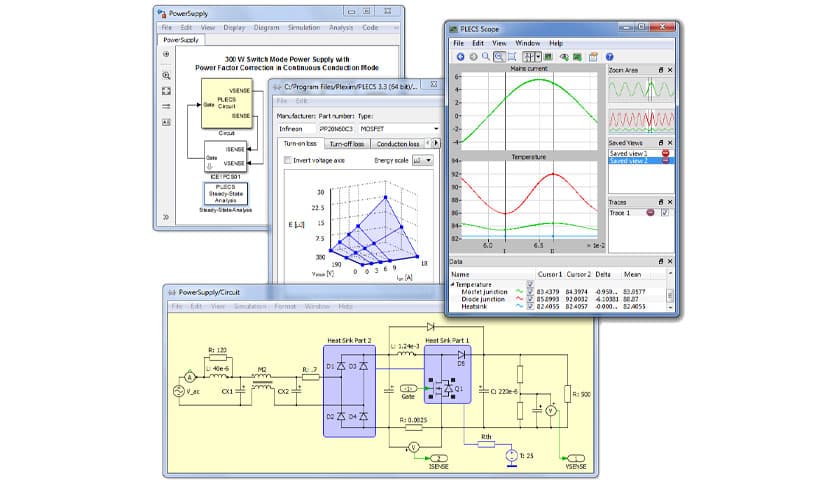Collapse the Temperature group in Data table
Viewport: 836px width, 484px height.
[x=453, y=284]
